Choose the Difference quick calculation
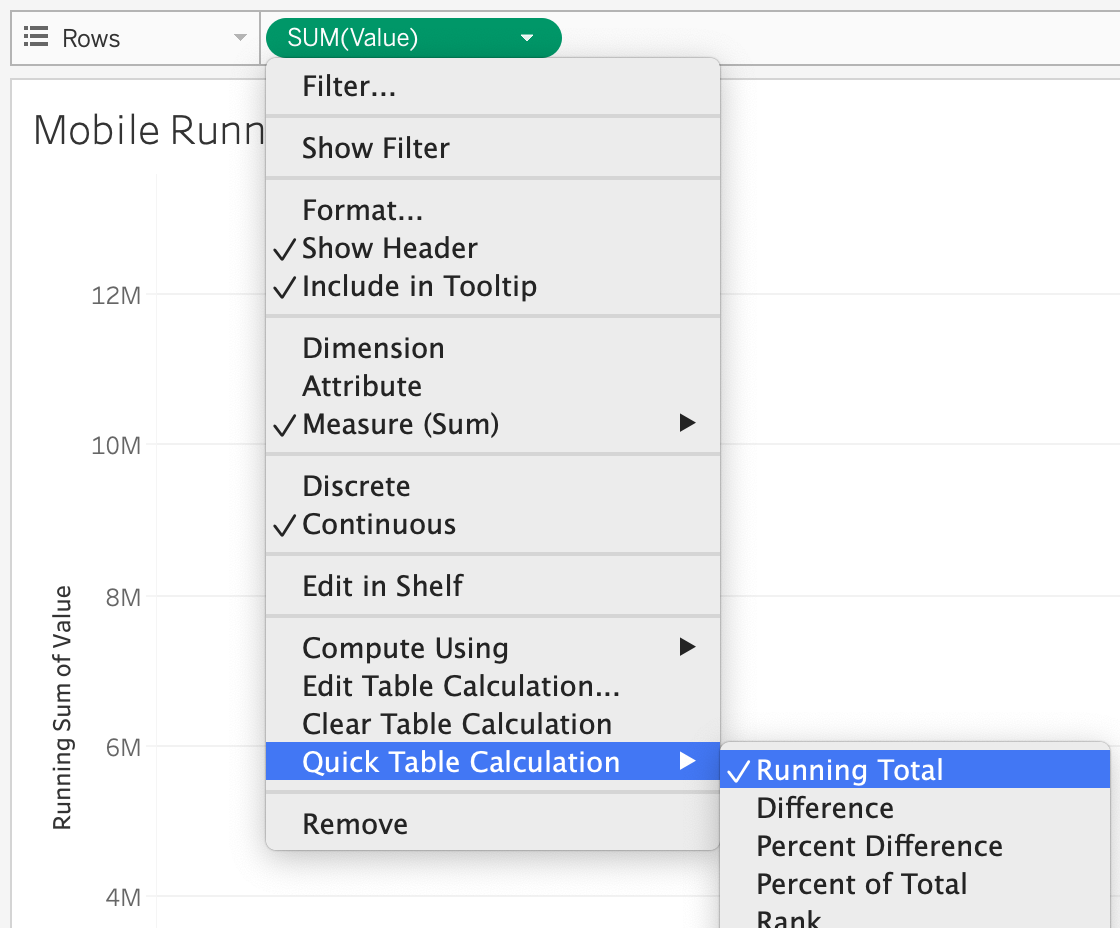 tap(915, 808)
